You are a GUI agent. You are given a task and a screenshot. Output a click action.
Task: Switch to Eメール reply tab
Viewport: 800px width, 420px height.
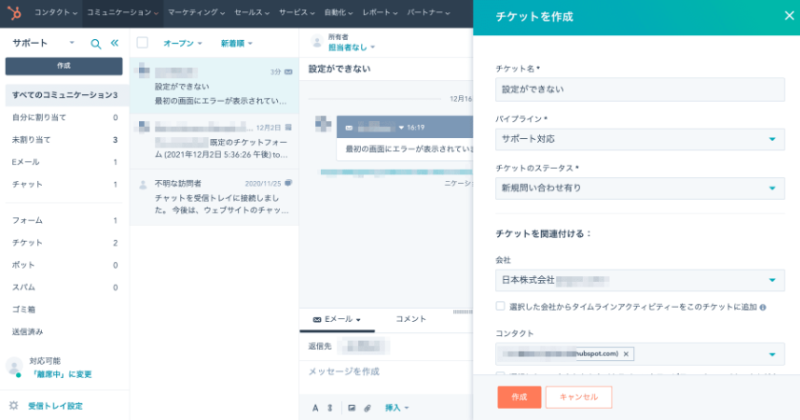[337, 319]
